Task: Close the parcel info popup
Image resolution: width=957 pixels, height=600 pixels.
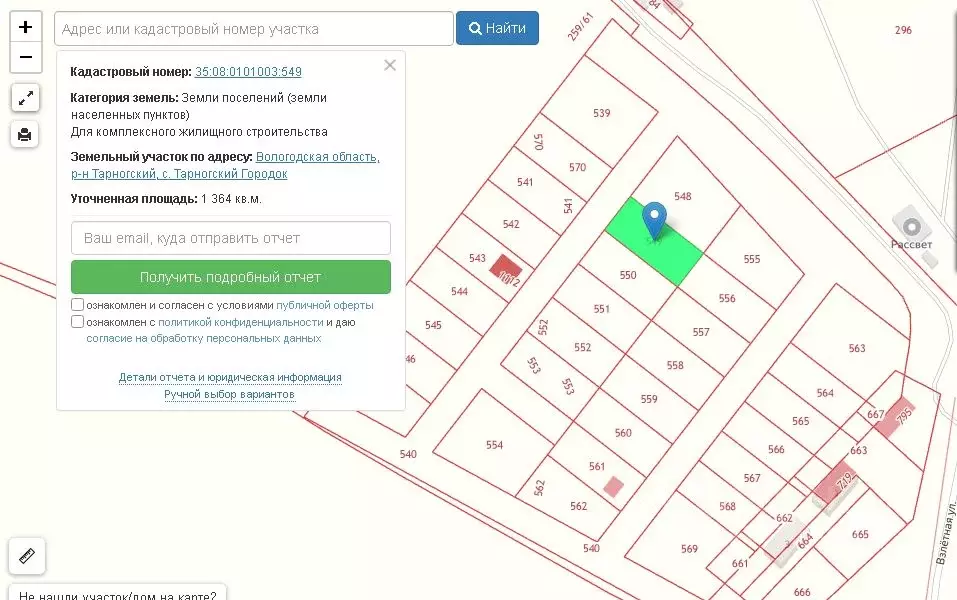Action: point(390,65)
